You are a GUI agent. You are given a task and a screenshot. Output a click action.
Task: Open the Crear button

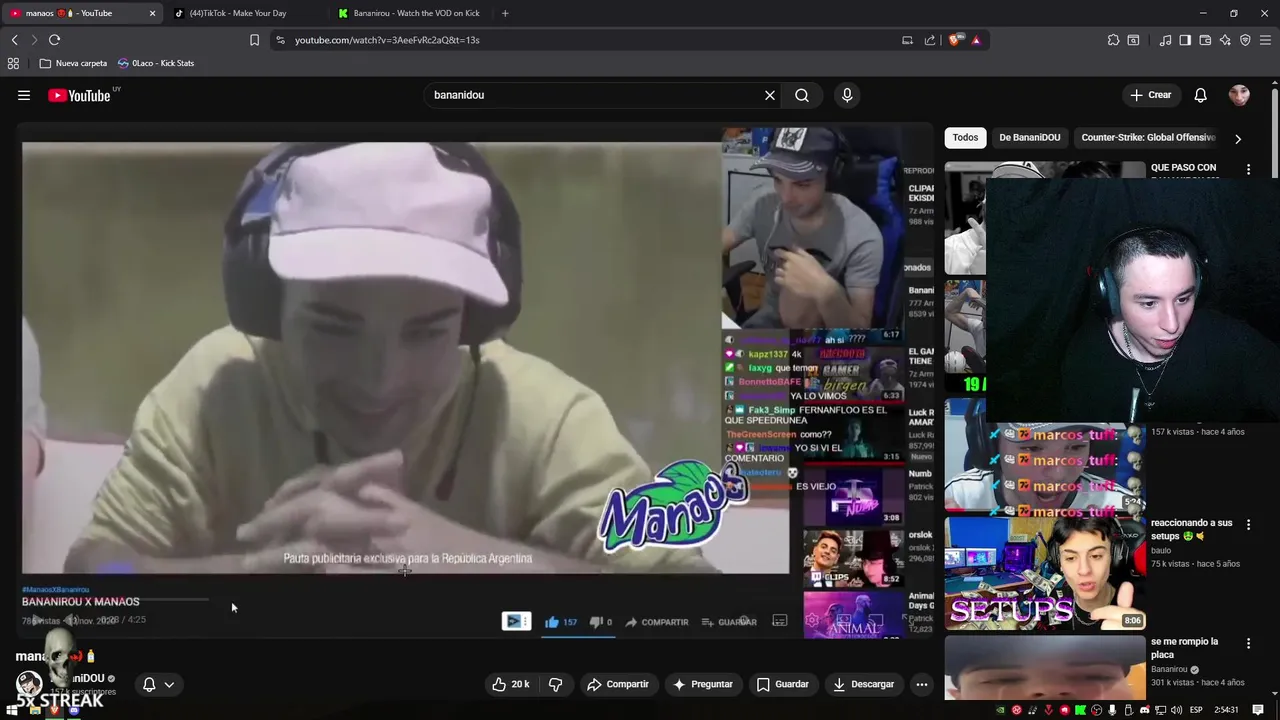click(x=1150, y=95)
